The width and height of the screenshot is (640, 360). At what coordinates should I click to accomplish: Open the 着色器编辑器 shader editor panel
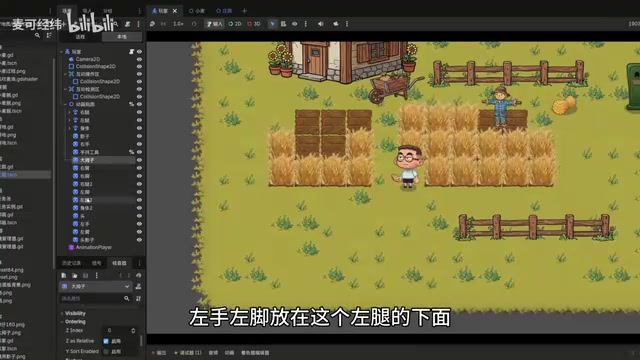click(x=255, y=353)
